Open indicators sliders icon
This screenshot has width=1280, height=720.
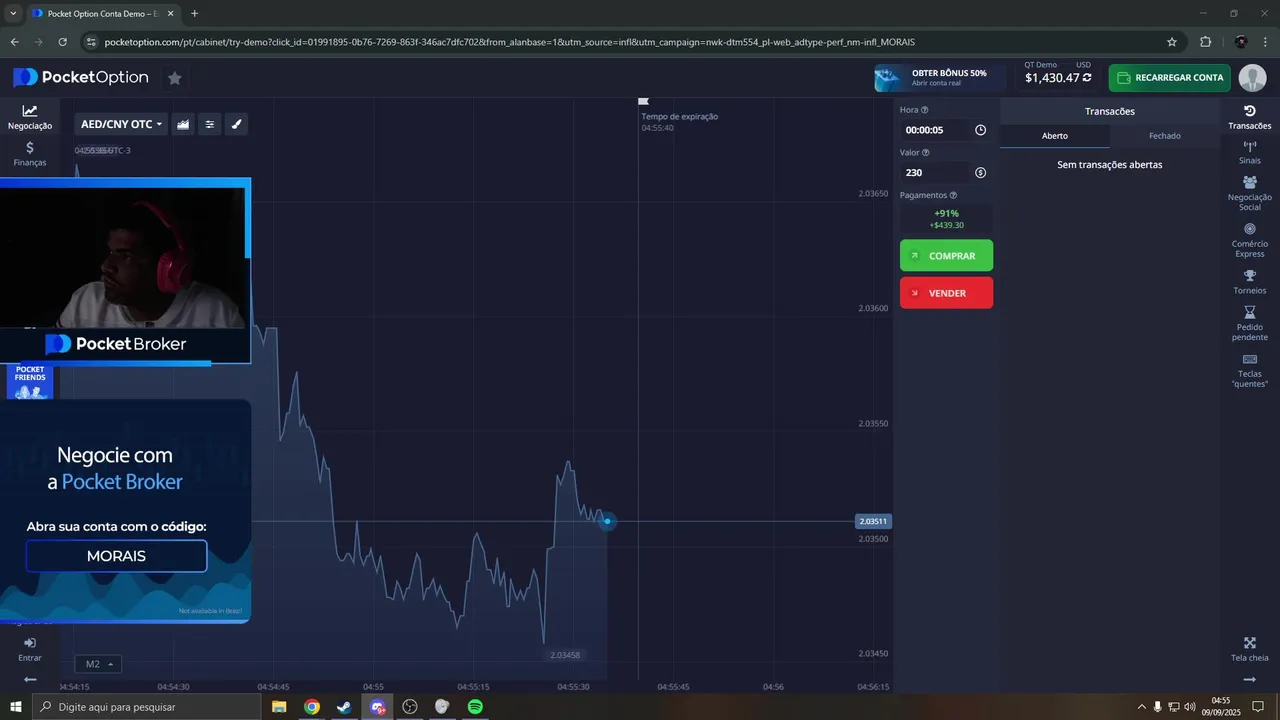click(x=210, y=124)
